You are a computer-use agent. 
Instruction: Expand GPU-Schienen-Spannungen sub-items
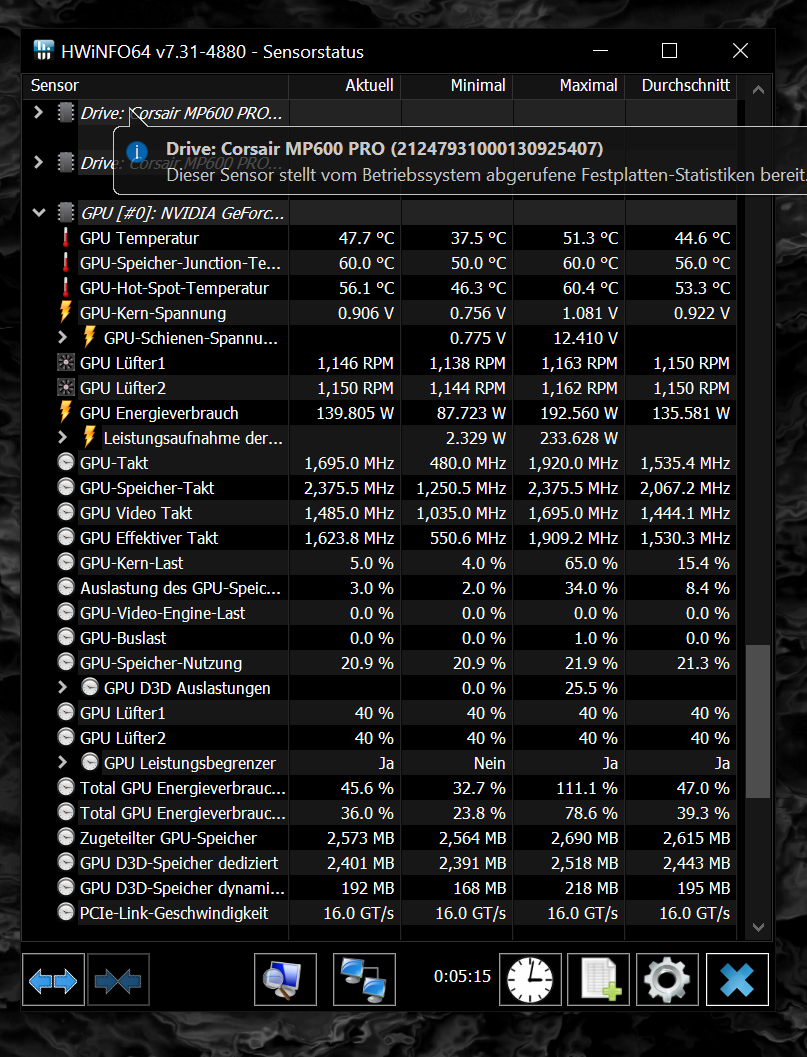pyautogui.click(x=63, y=337)
